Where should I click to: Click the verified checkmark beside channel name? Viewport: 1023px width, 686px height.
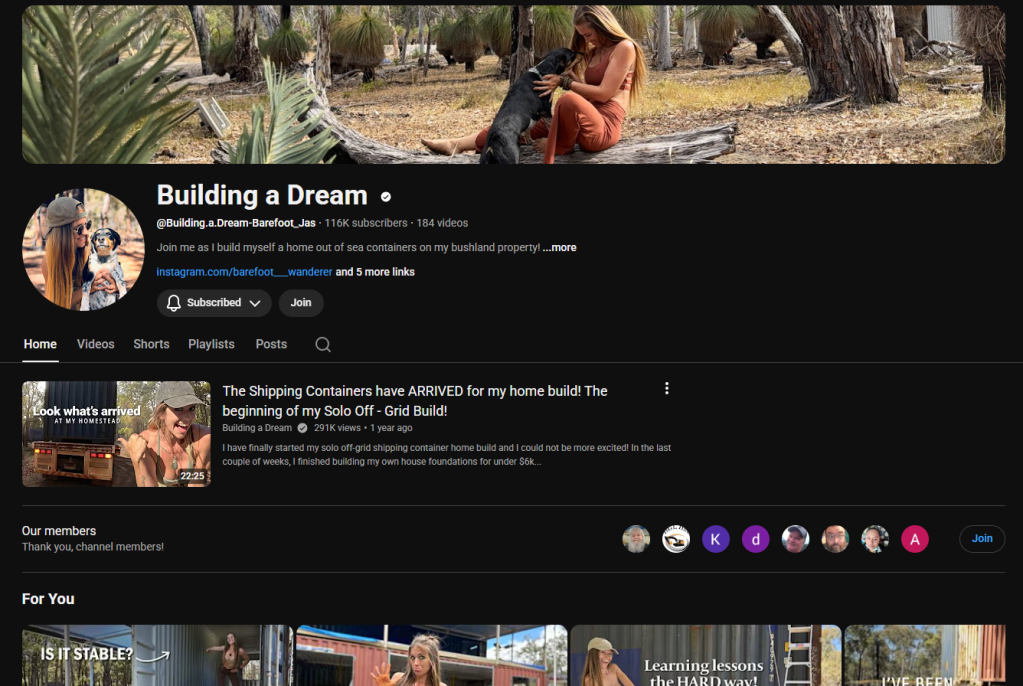[x=386, y=196]
